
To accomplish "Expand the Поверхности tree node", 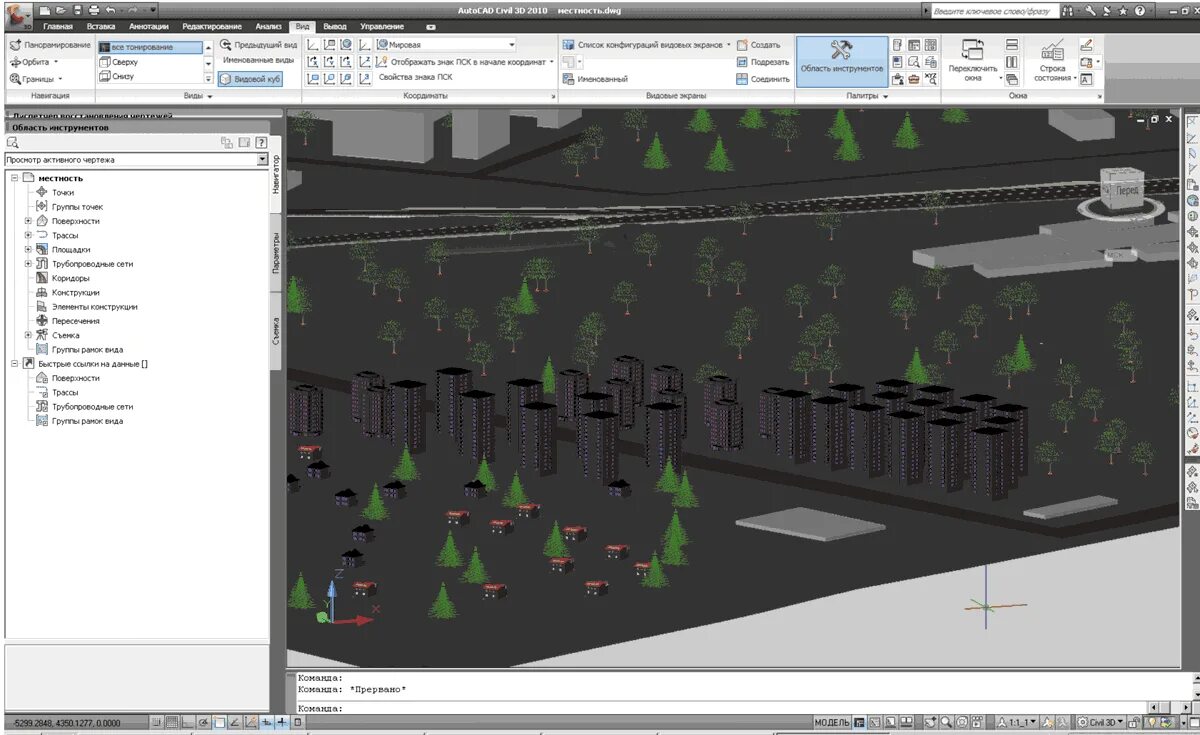I will tap(28, 221).
